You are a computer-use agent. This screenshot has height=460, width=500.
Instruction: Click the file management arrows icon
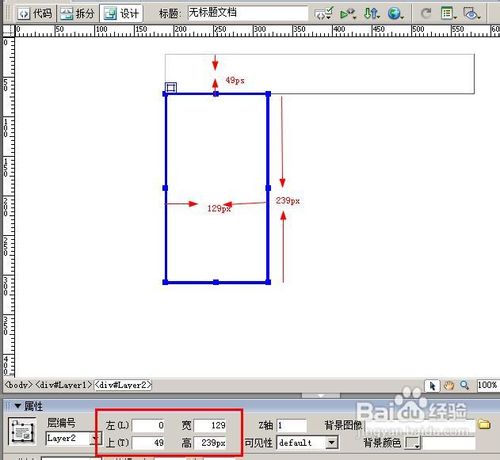[x=371, y=14]
